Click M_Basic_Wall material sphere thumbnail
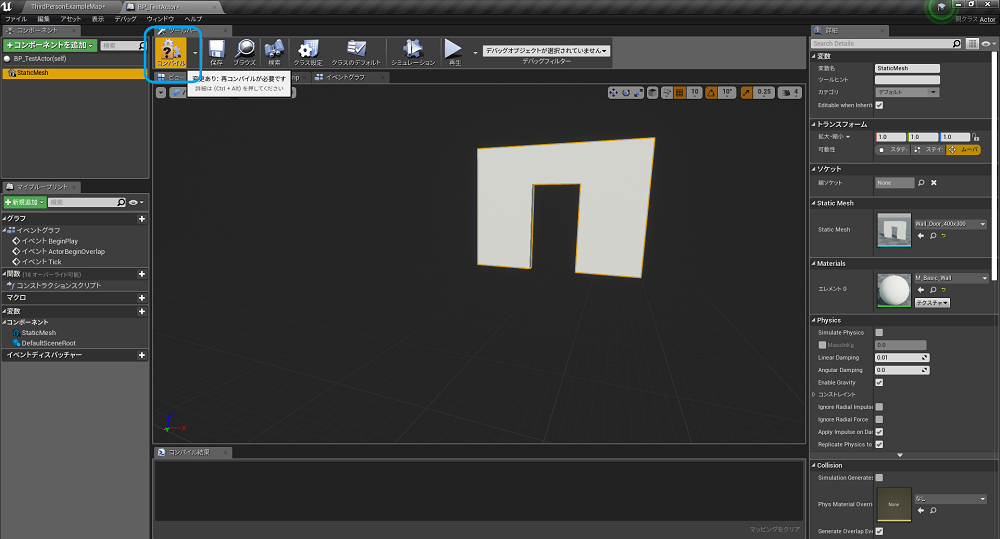1000x539 pixels. tap(894, 290)
